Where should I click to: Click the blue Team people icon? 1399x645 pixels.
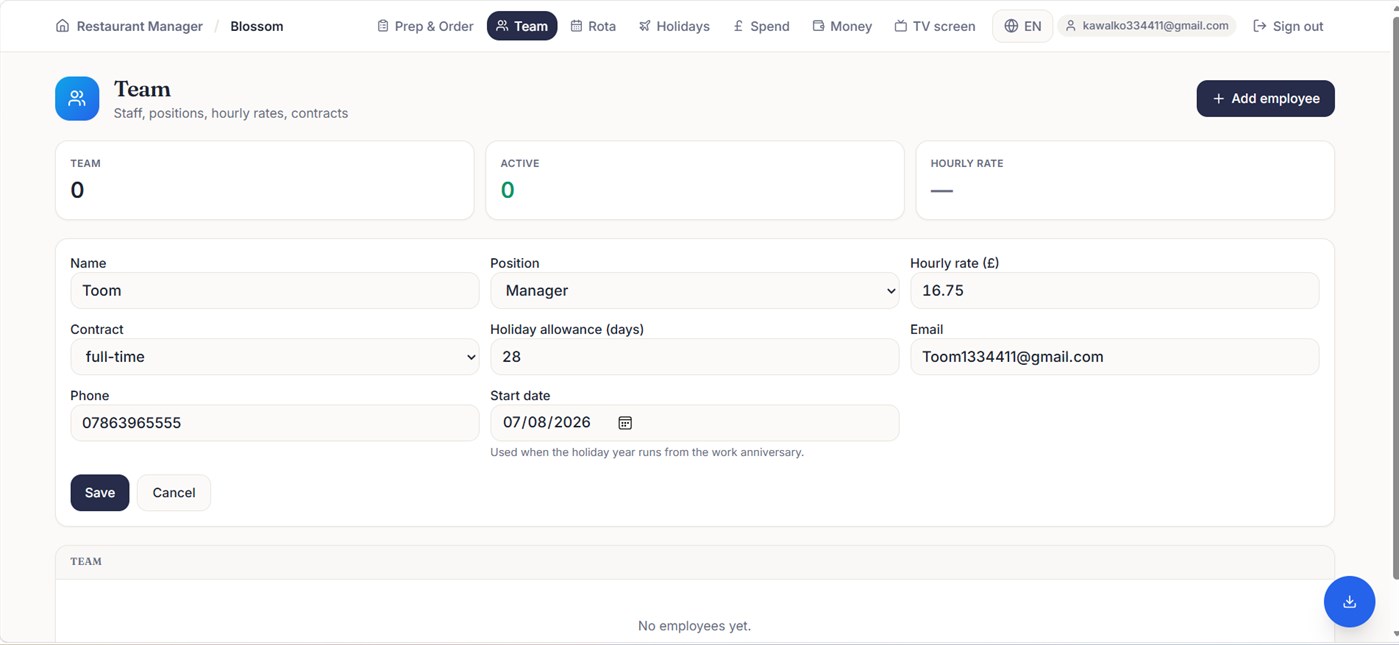(x=77, y=98)
